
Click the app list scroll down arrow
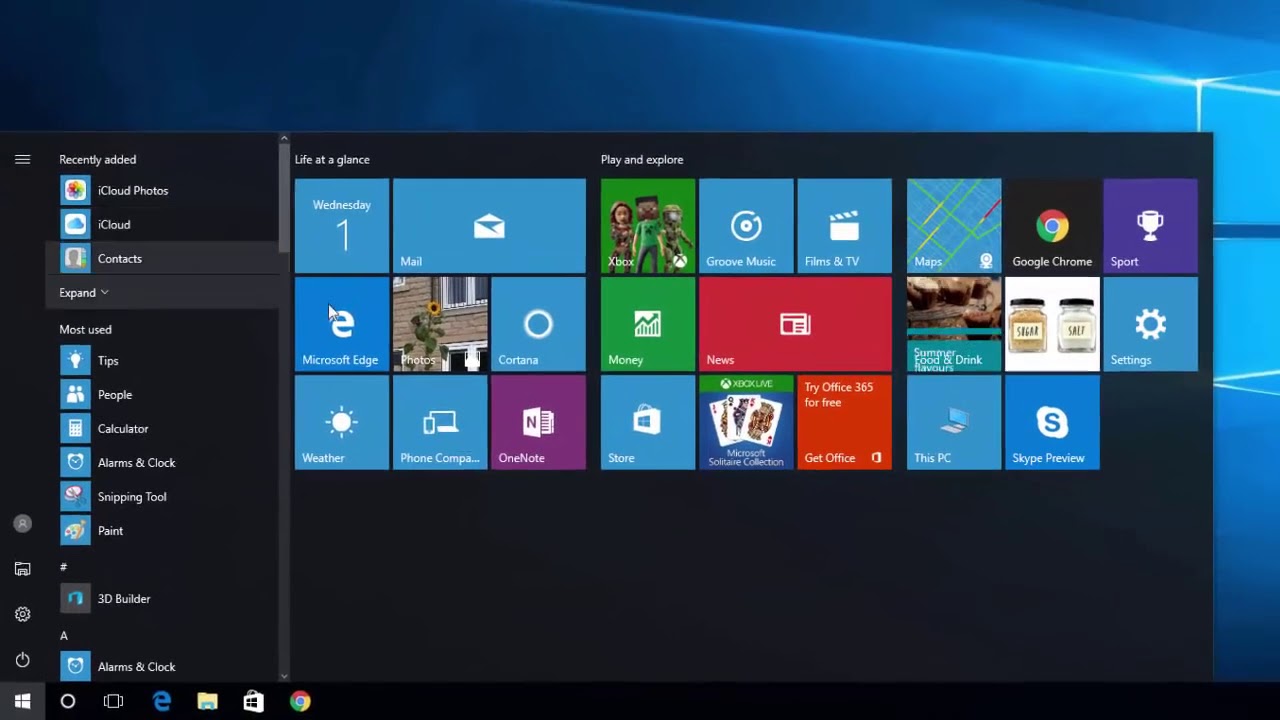(284, 677)
